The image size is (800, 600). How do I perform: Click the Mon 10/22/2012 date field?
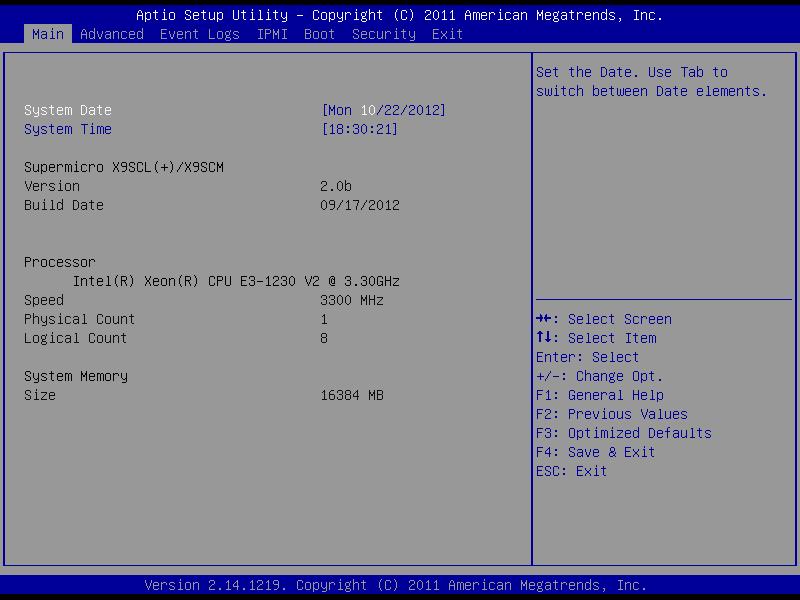pyautogui.click(x=383, y=110)
